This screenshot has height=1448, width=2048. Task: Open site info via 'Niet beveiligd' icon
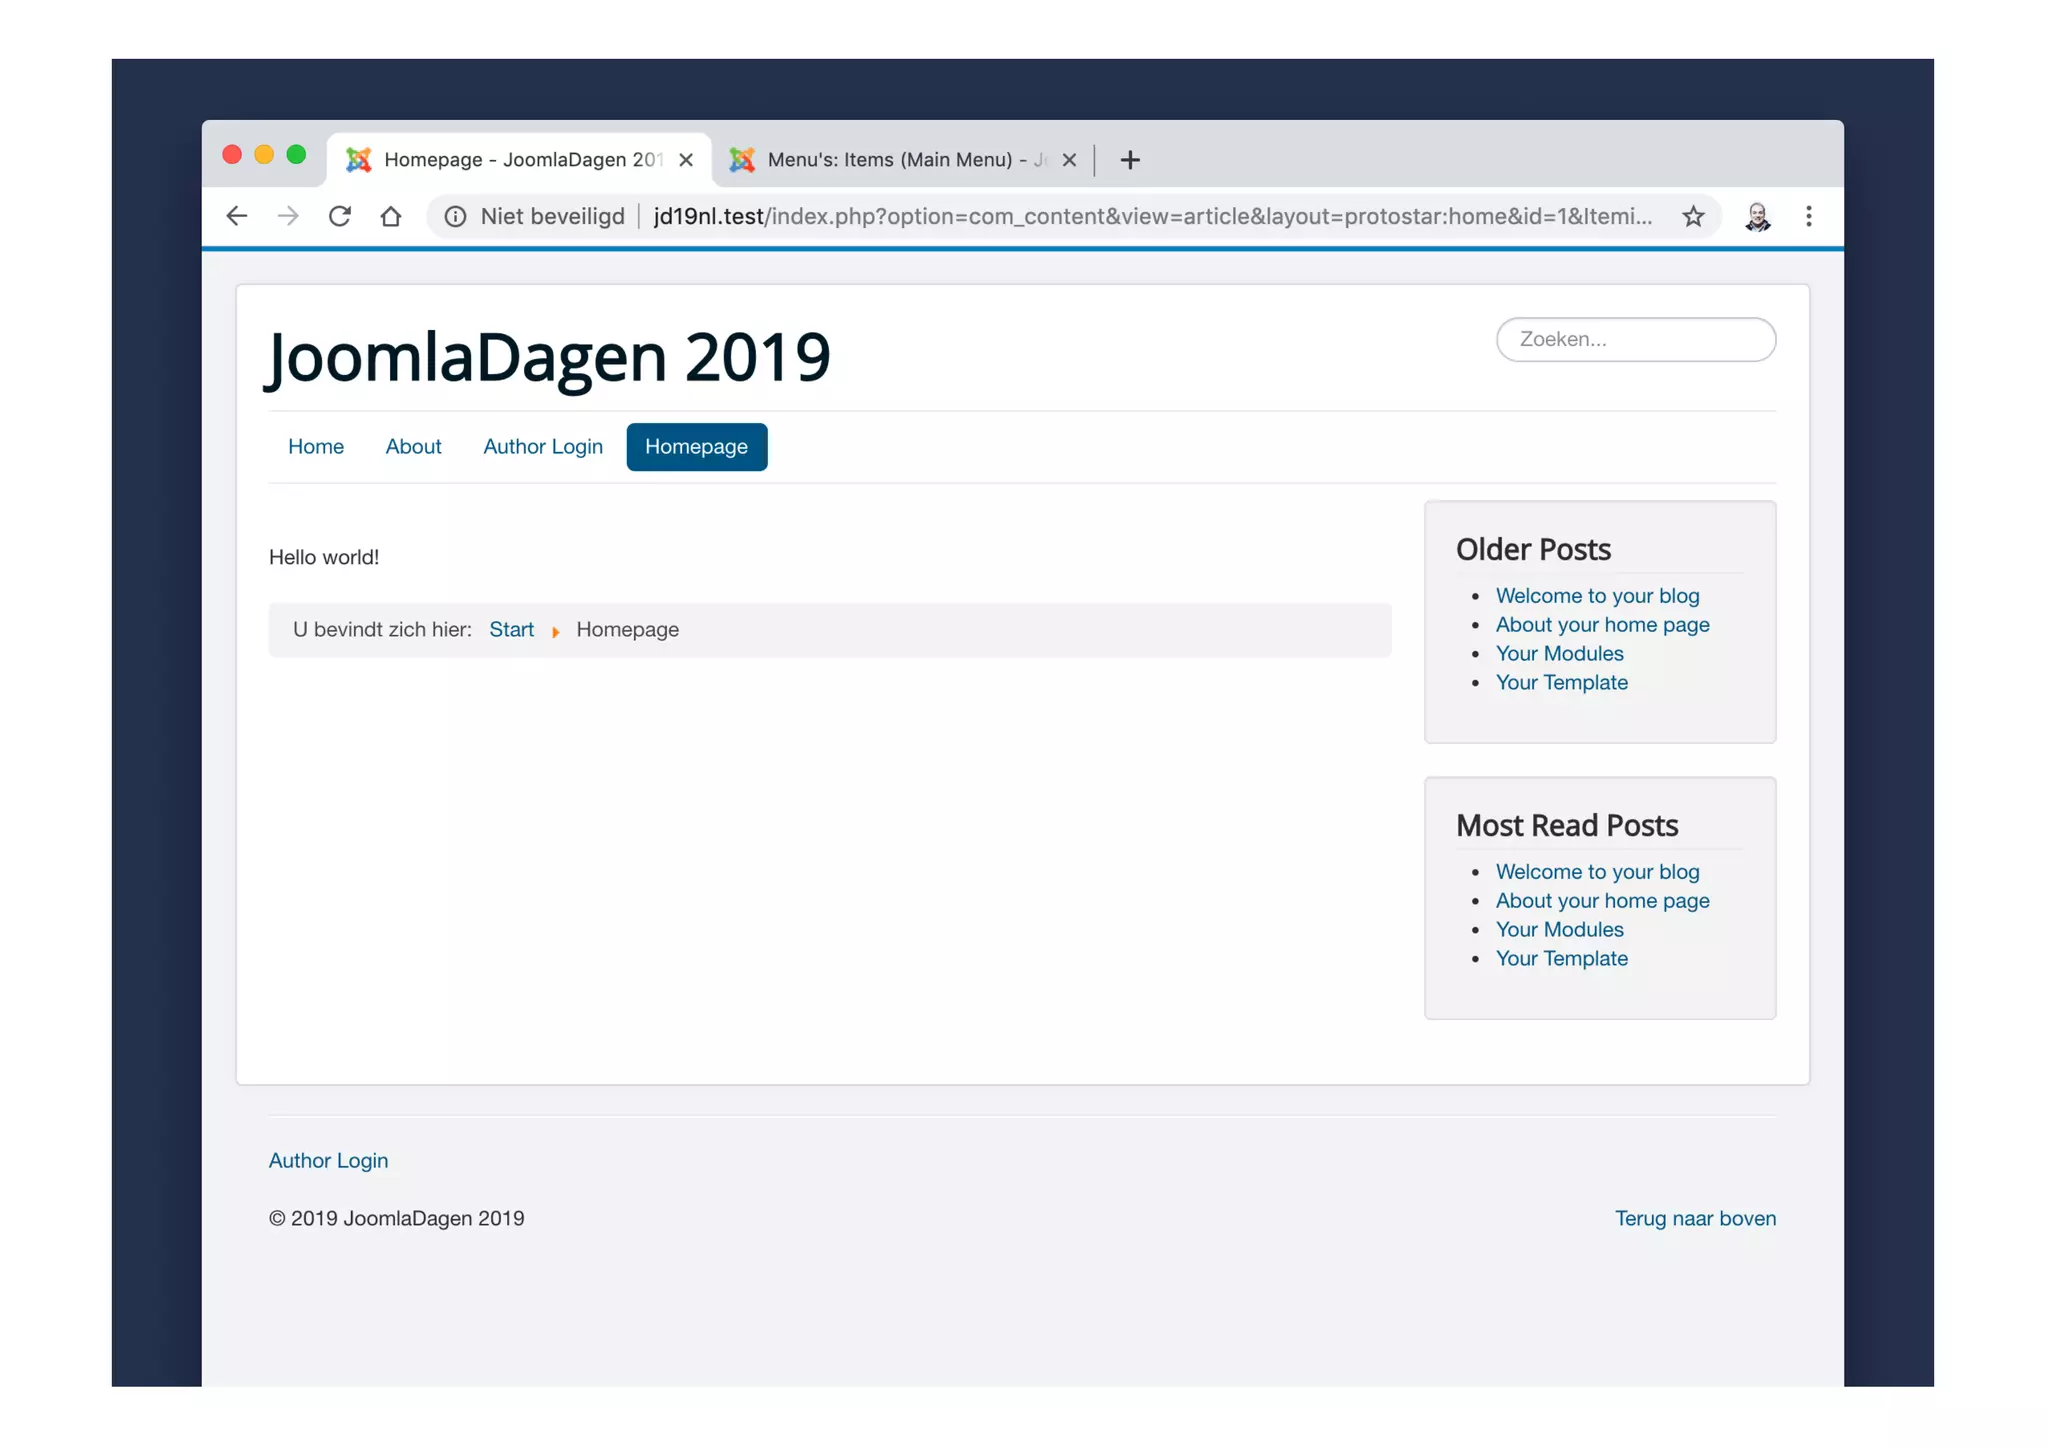coord(455,216)
